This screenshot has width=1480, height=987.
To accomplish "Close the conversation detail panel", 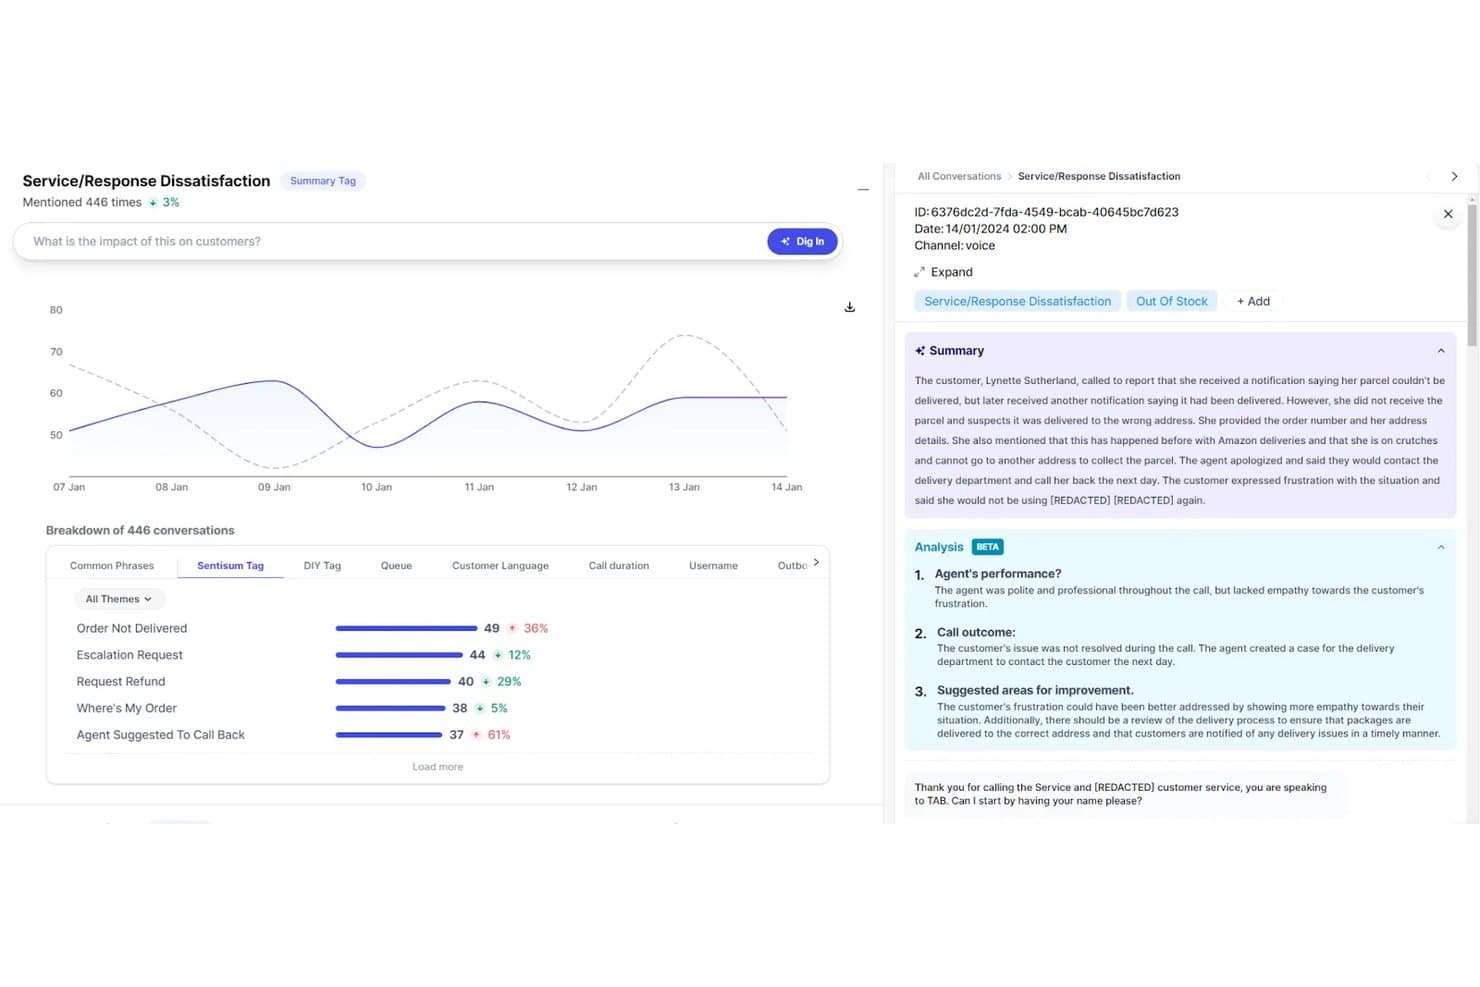I will pyautogui.click(x=1447, y=214).
